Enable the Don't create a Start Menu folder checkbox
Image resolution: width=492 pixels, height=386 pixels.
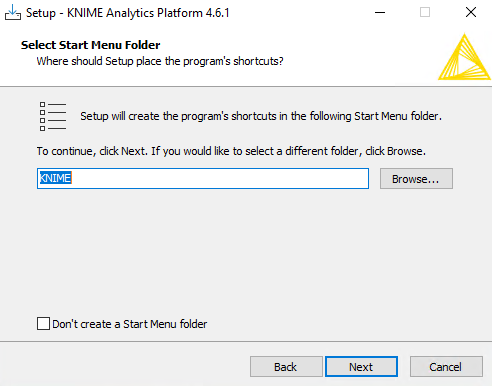43,324
